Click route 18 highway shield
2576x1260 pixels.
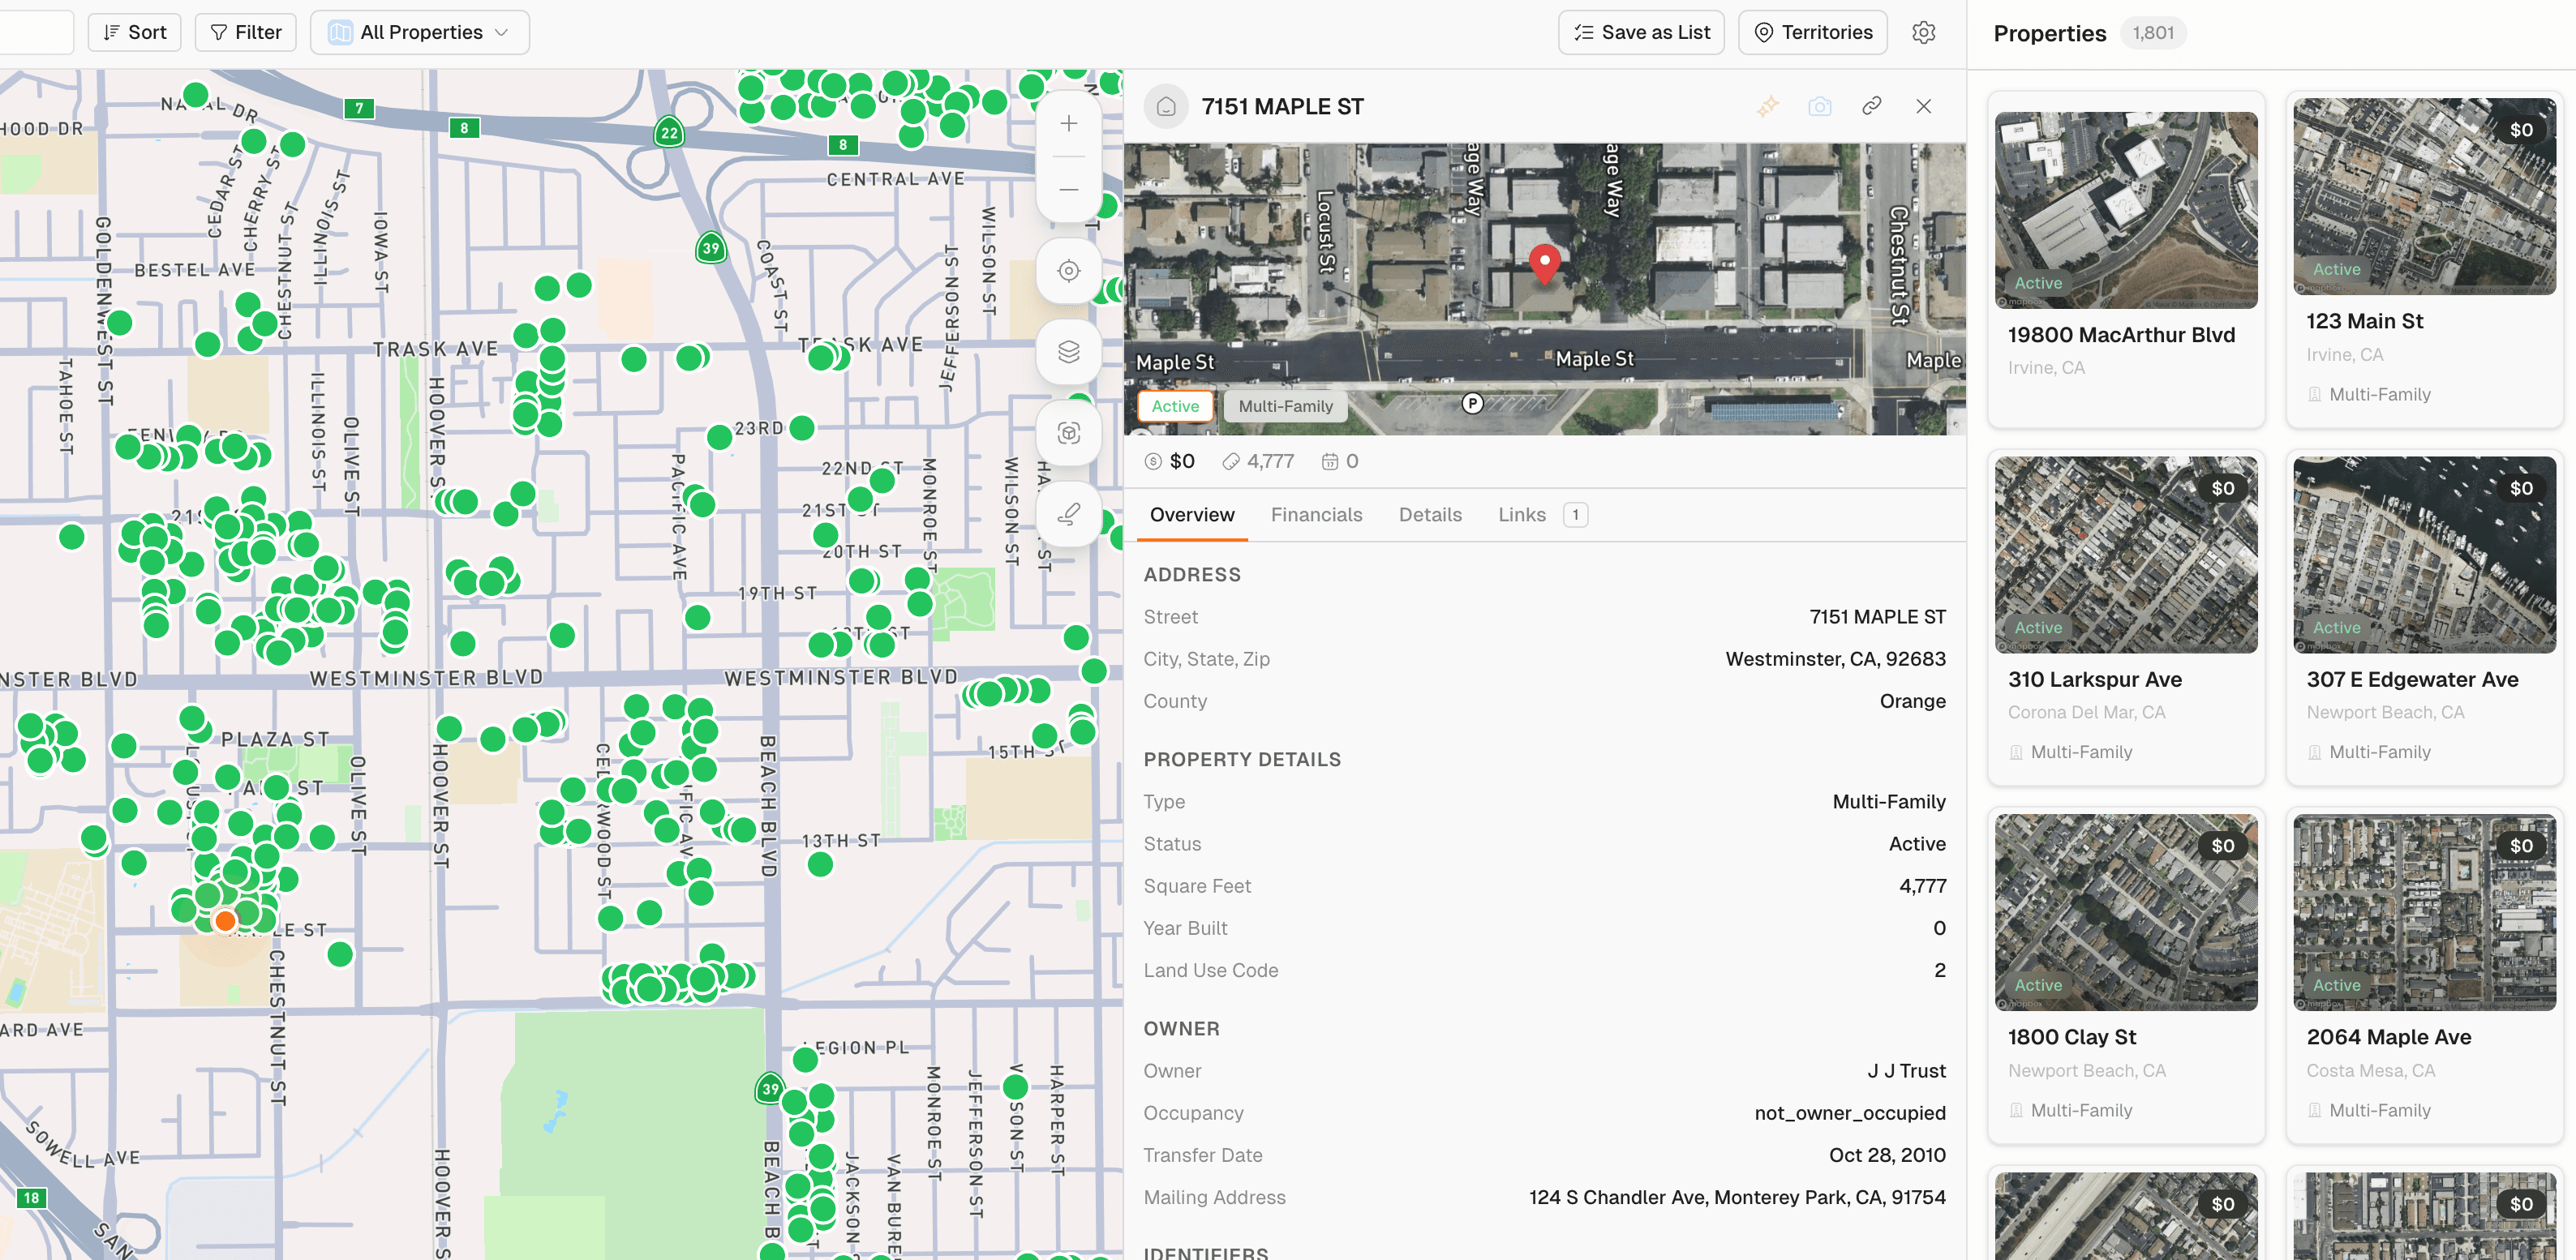point(32,1198)
